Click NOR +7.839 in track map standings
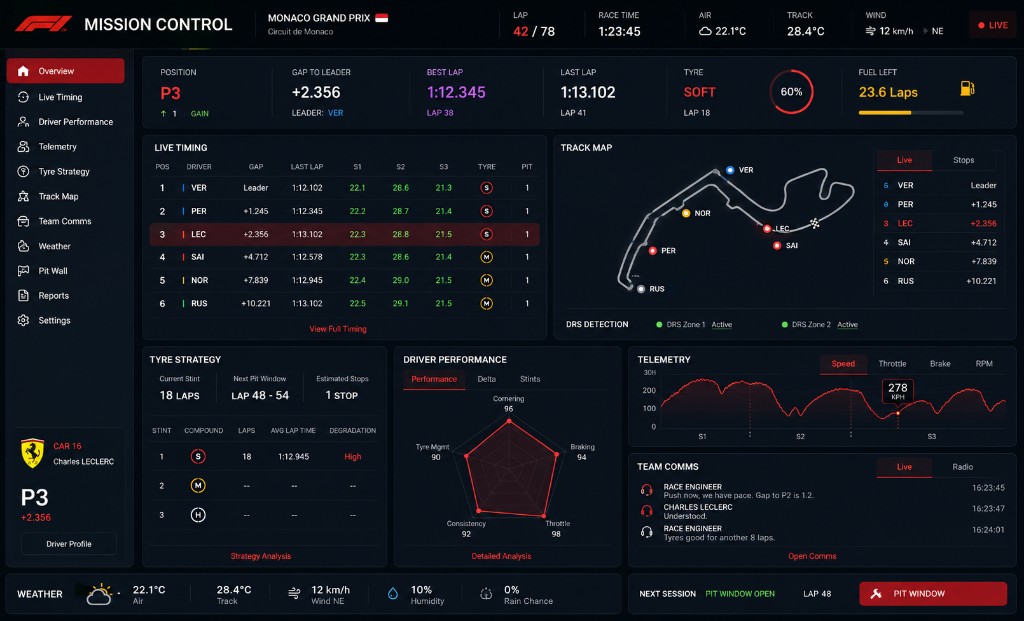 pyautogui.click(x=940, y=261)
